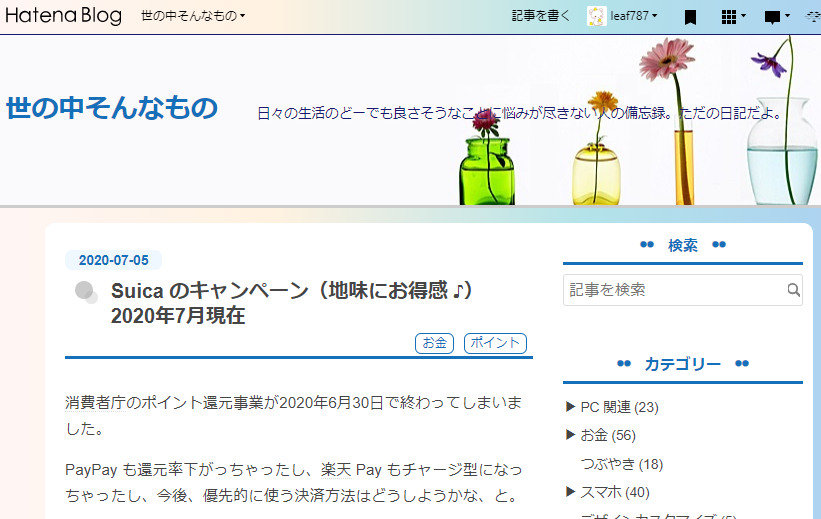Screen dimensions: 821x519
Task: Click the 楽天 keyword link
Action: click(x=336, y=469)
